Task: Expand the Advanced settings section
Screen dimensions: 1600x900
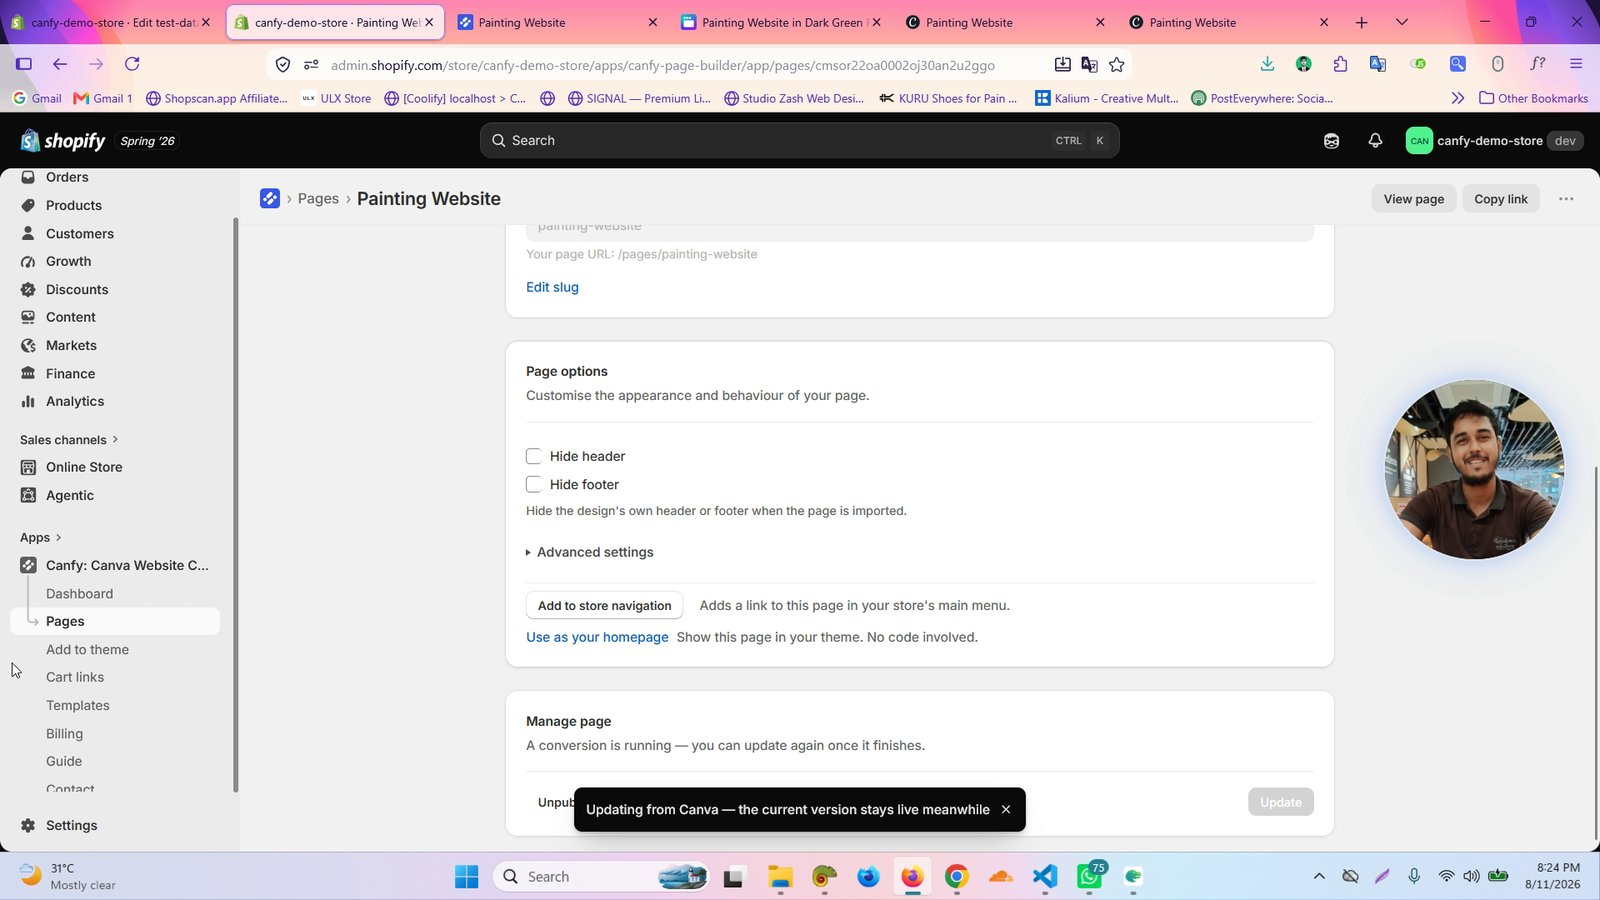Action: [590, 552]
